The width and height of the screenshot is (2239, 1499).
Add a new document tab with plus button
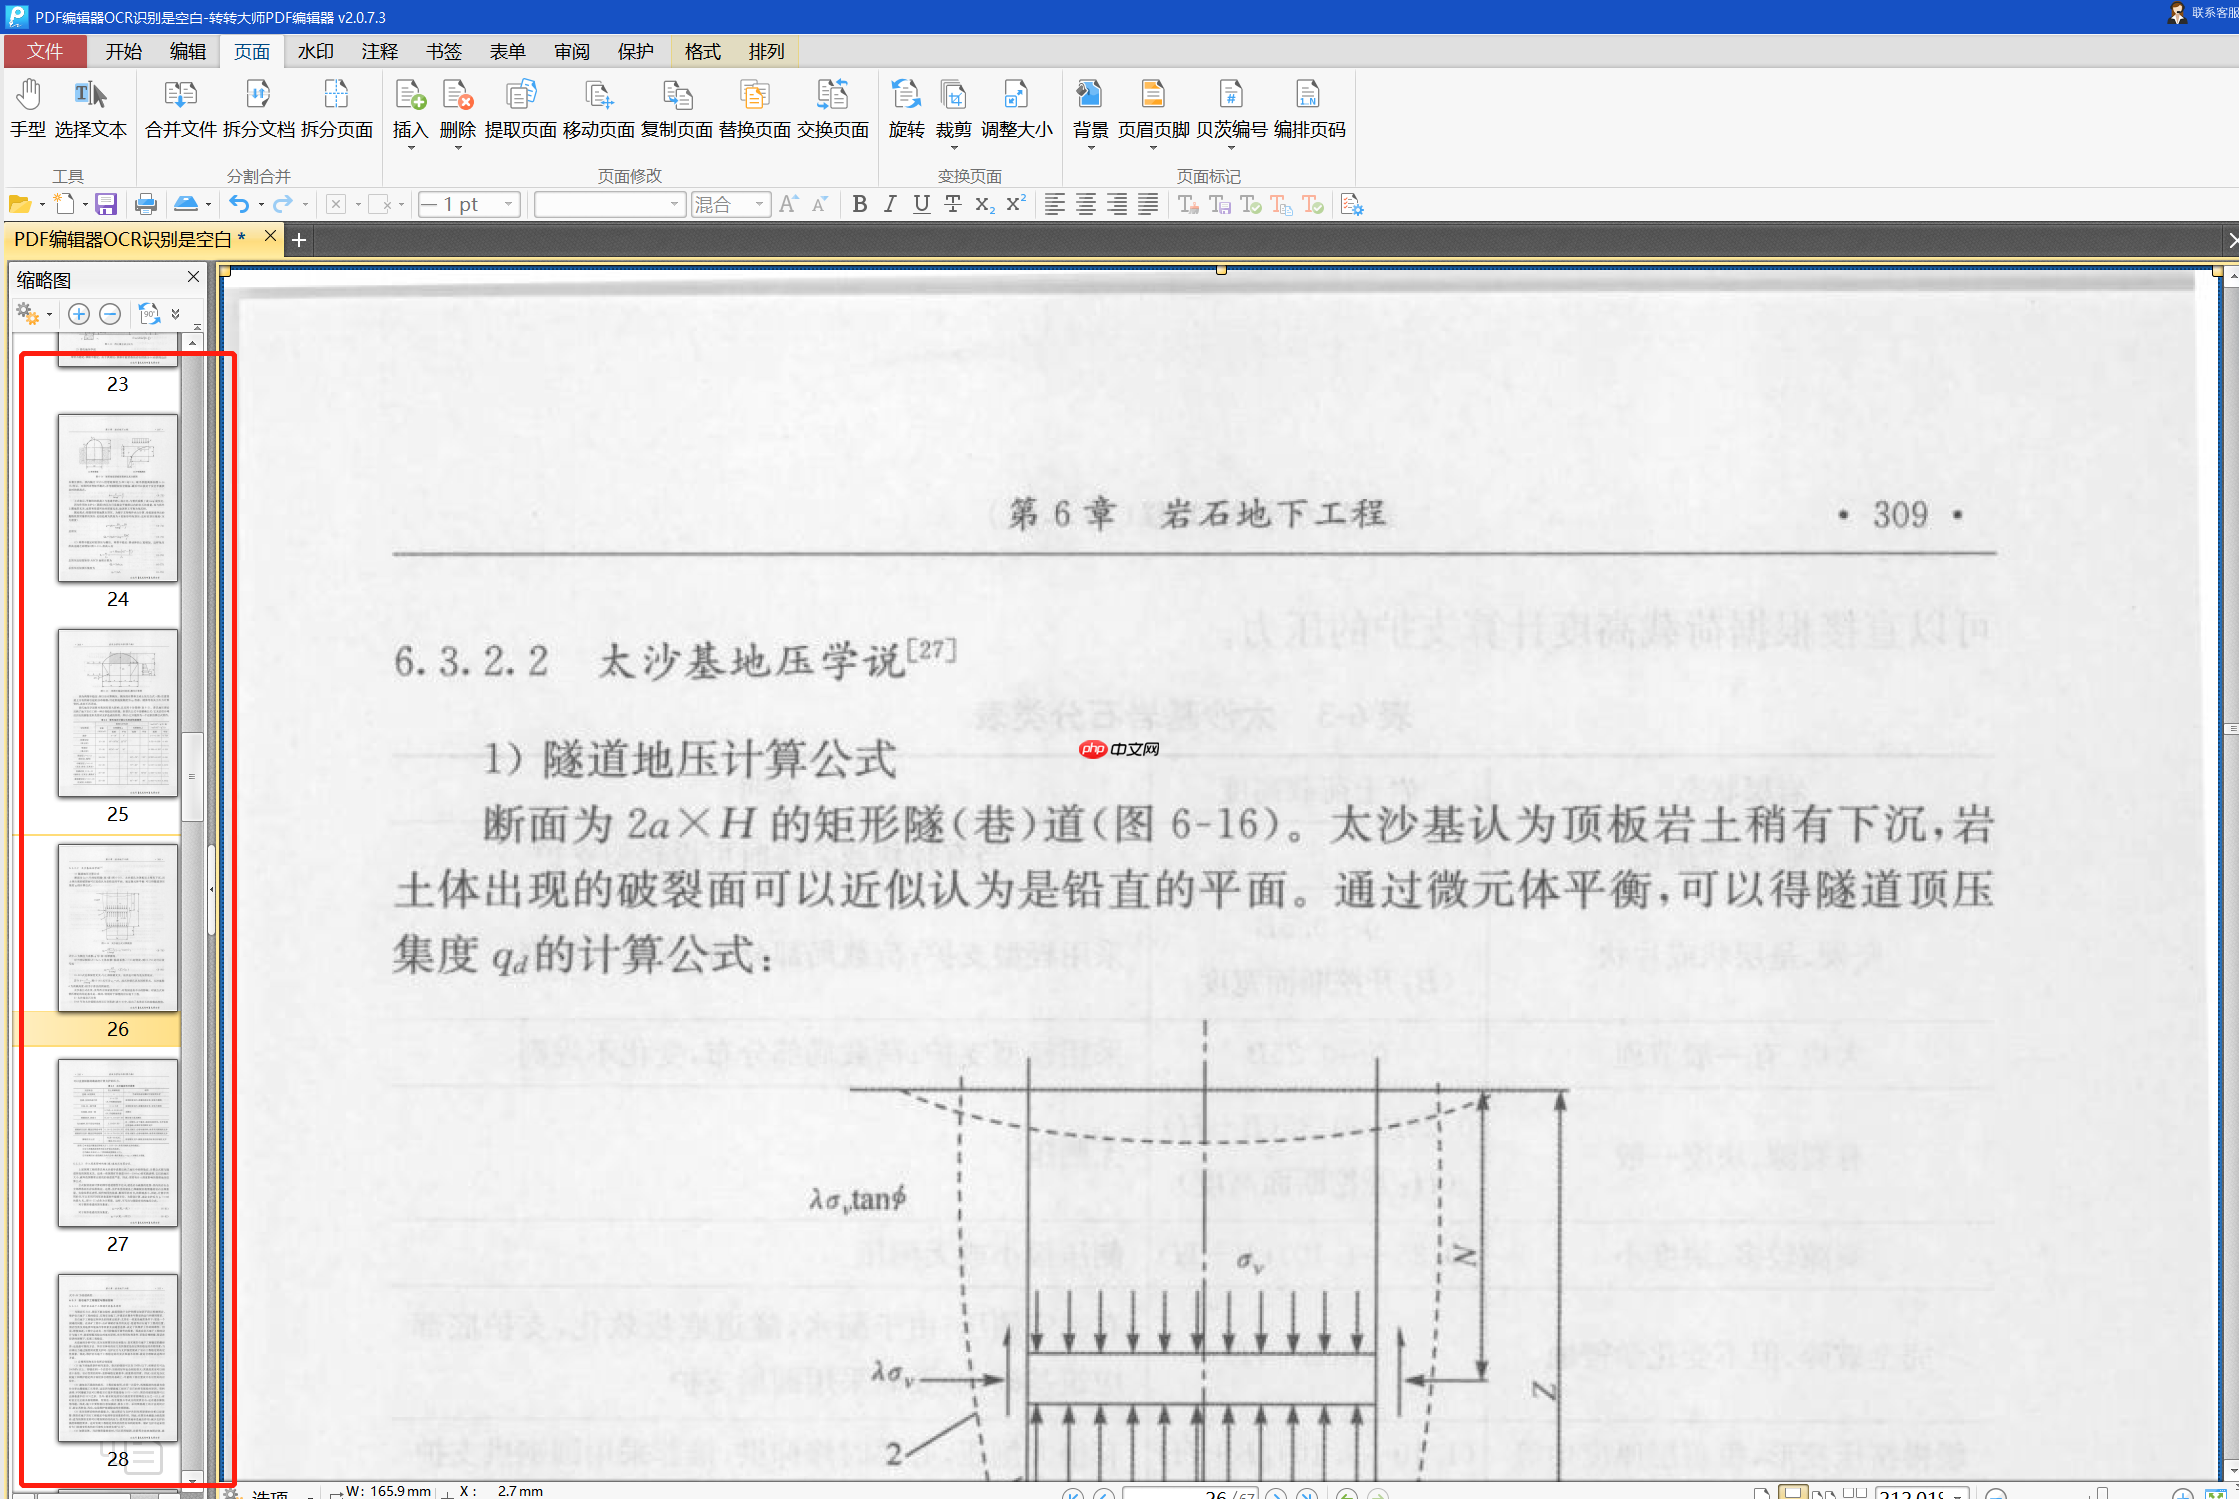tap(298, 240)
